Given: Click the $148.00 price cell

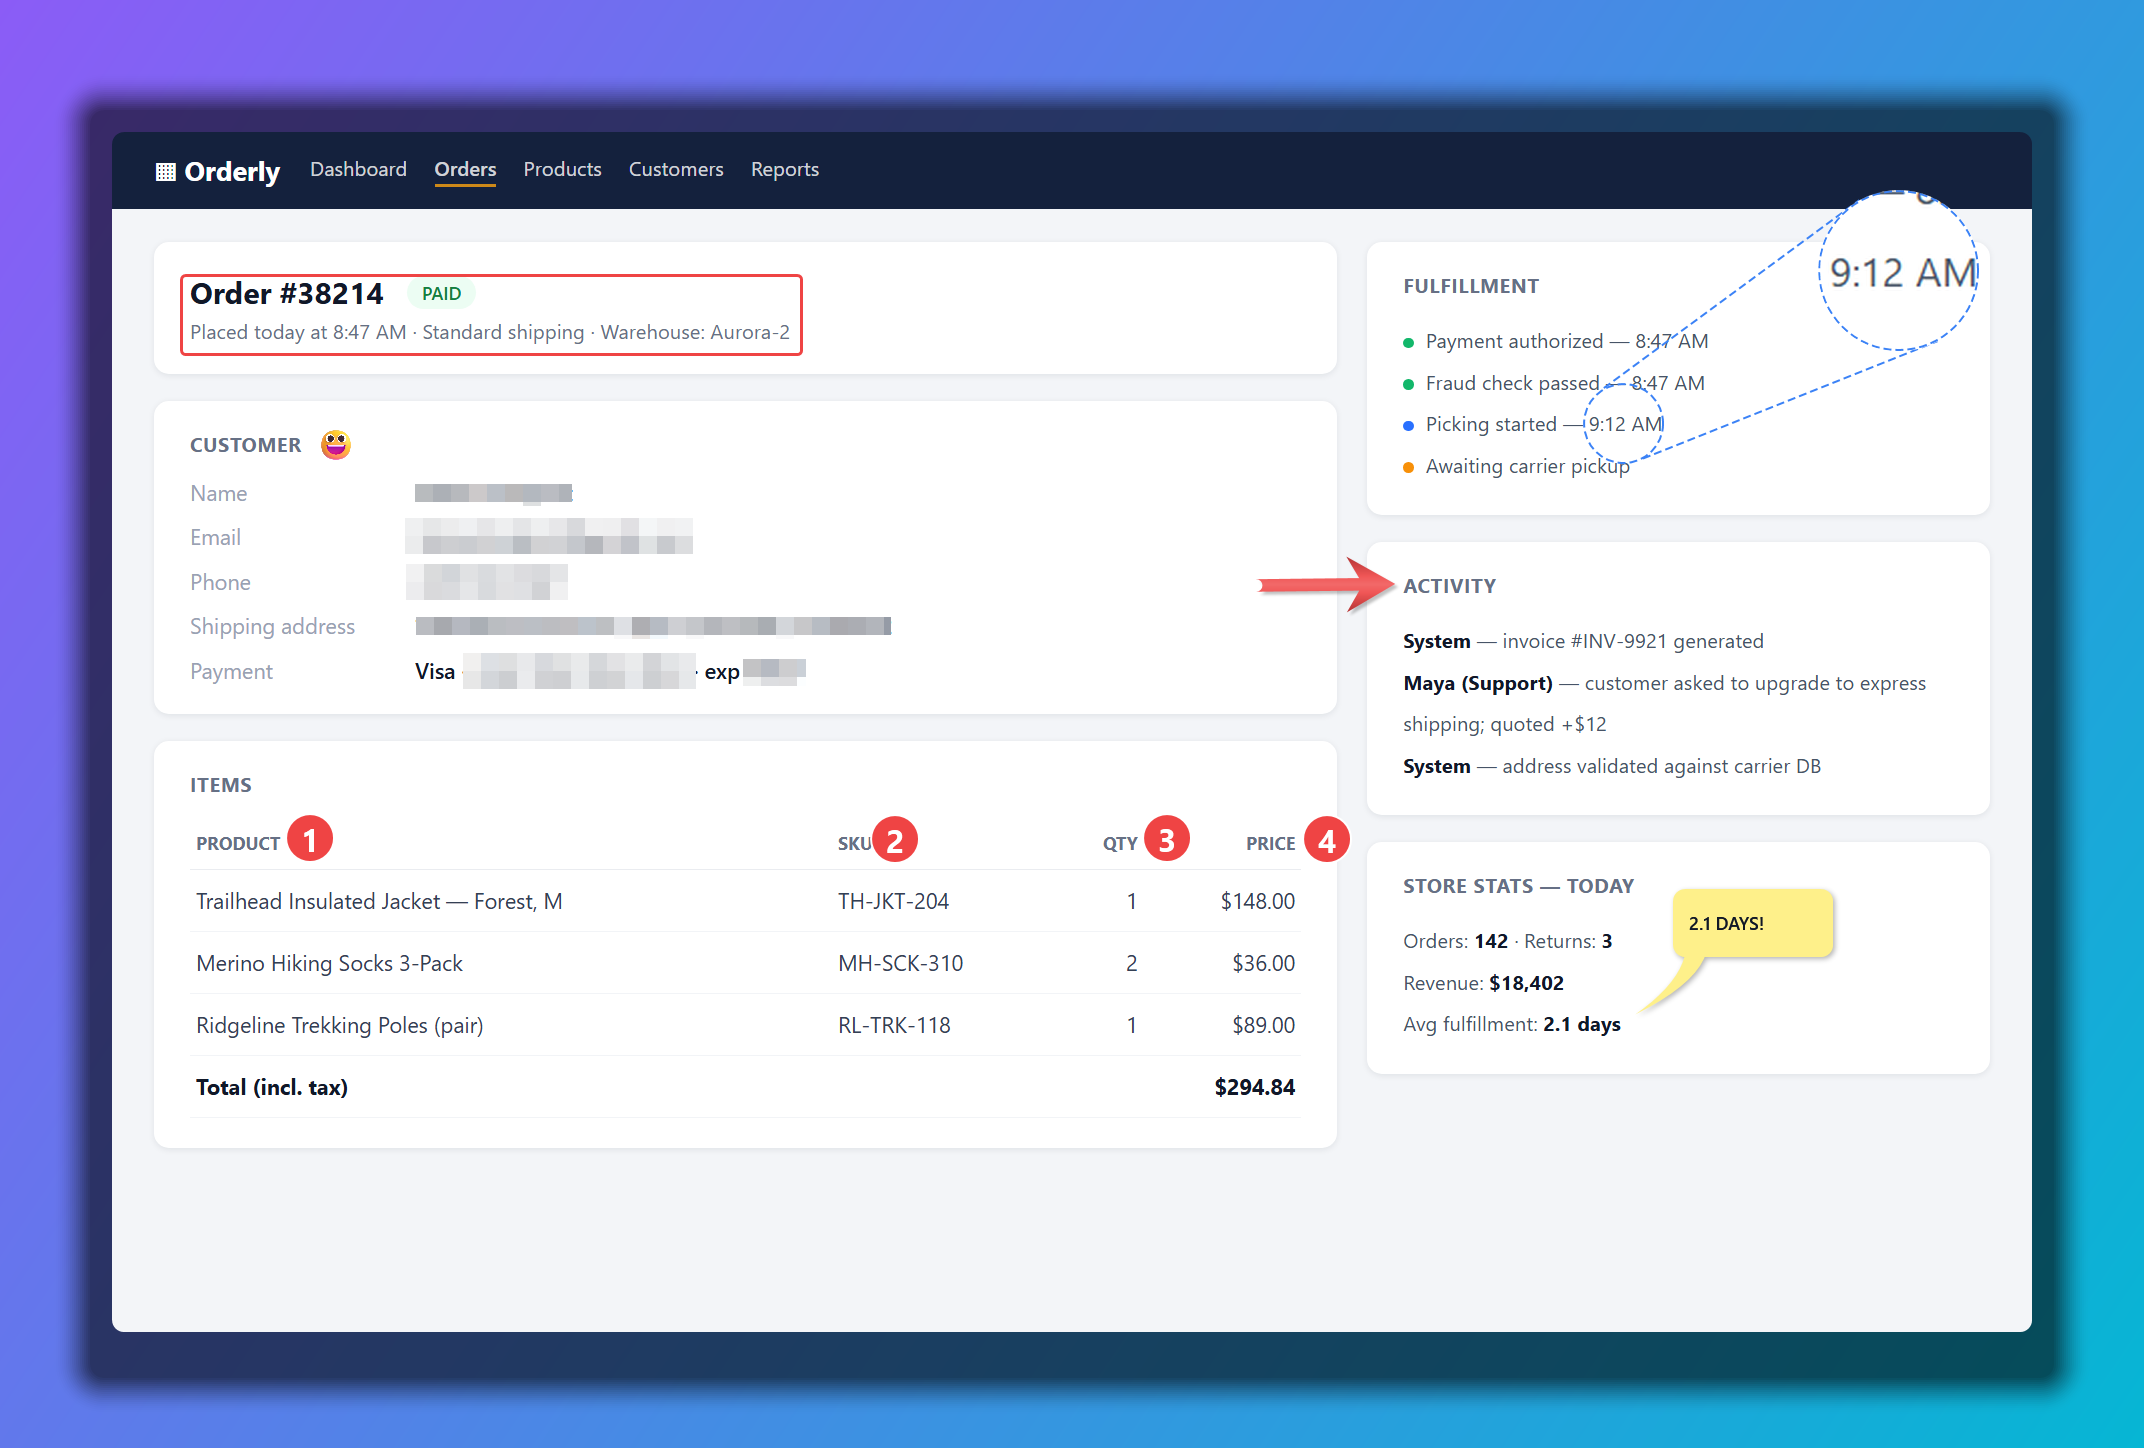Looking at the screenshot, I should [1257, 901].
